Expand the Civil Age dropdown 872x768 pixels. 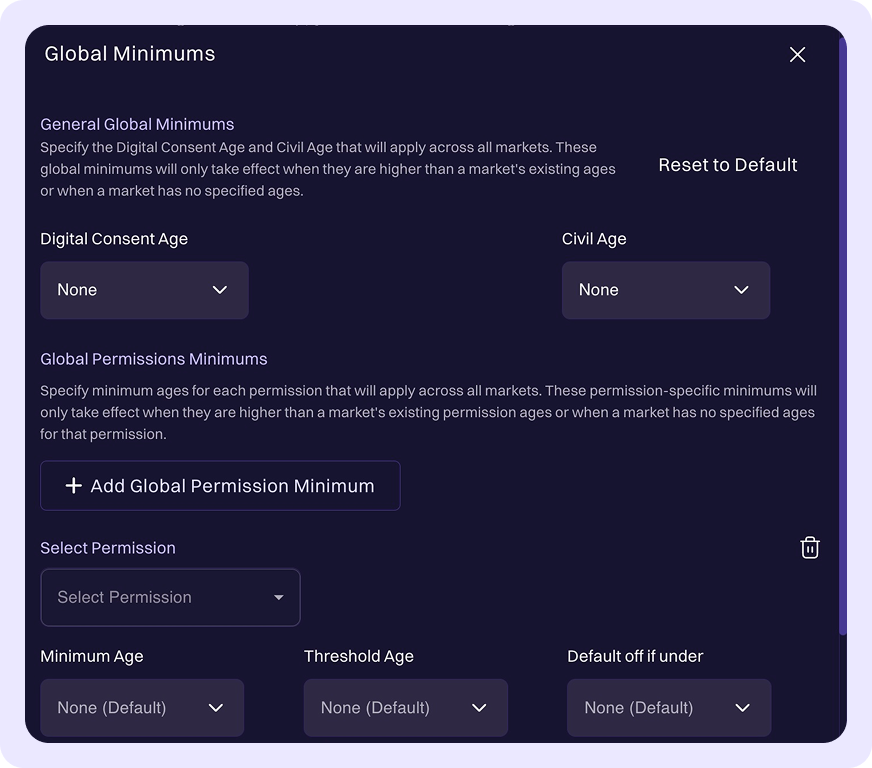[665, 290]
